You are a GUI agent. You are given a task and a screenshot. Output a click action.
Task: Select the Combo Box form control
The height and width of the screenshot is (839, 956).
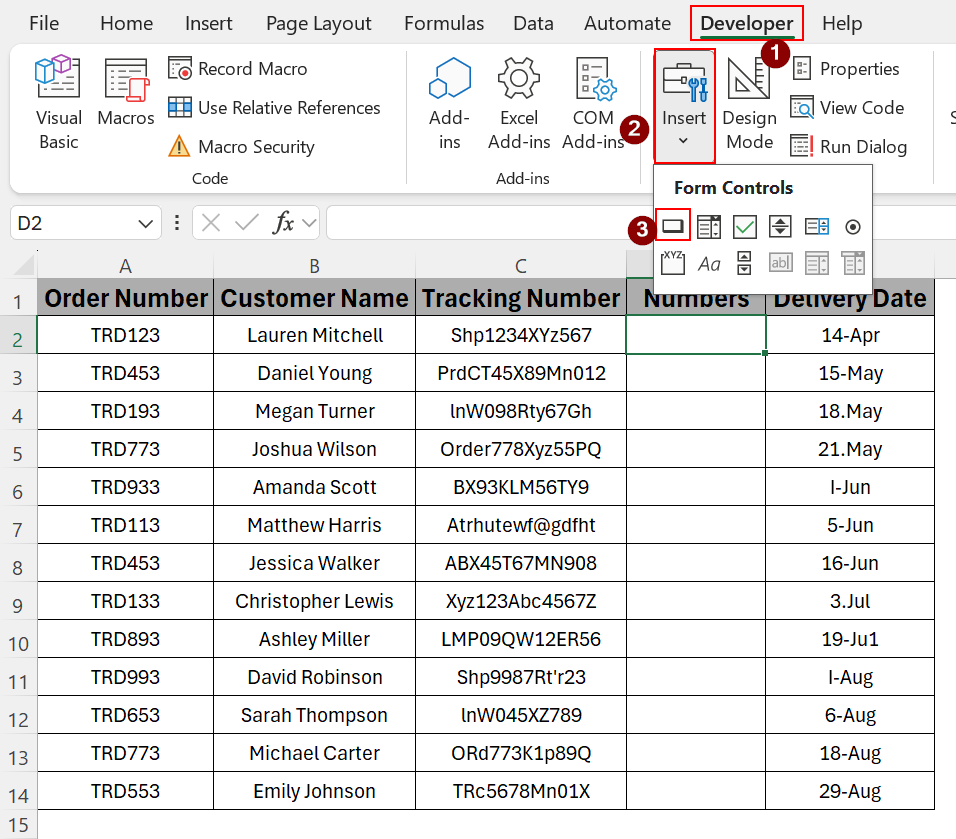(709, 227)
